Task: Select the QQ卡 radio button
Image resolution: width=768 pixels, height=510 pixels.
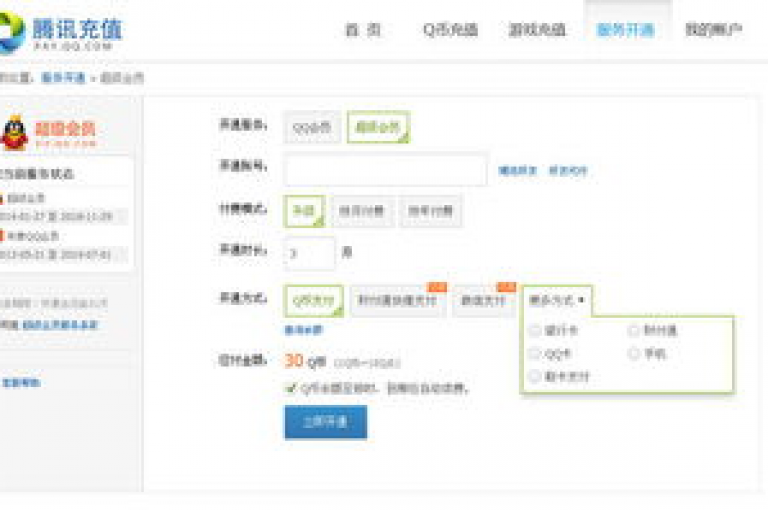Action: [x=535, y=353]
